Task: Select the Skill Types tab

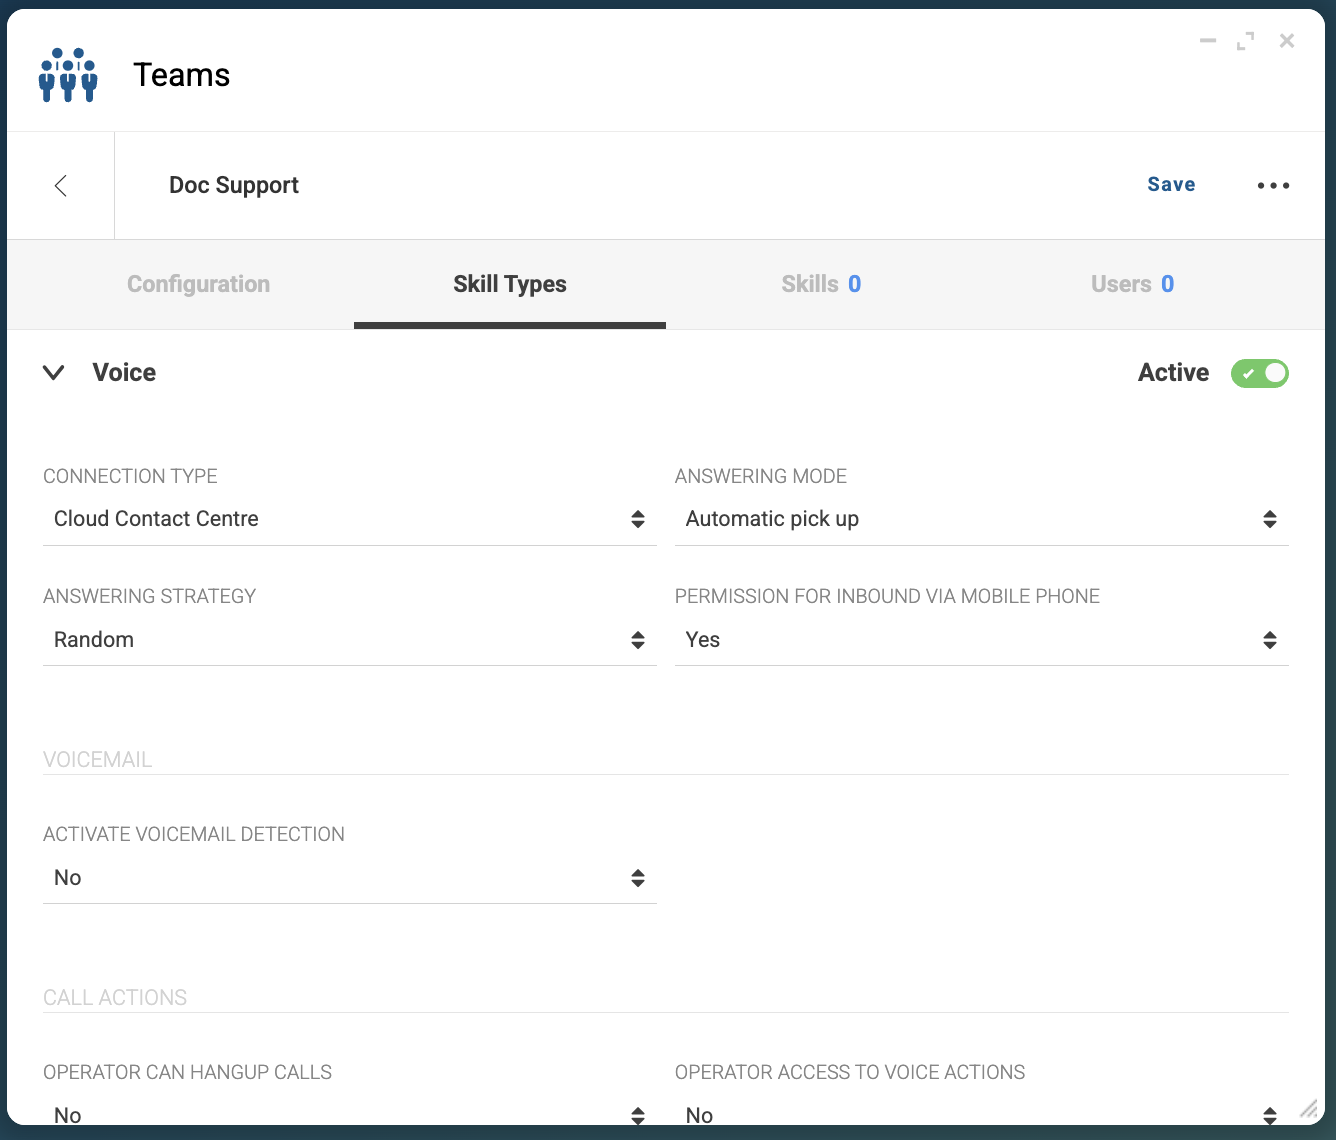Action: (x=510, y=284)
